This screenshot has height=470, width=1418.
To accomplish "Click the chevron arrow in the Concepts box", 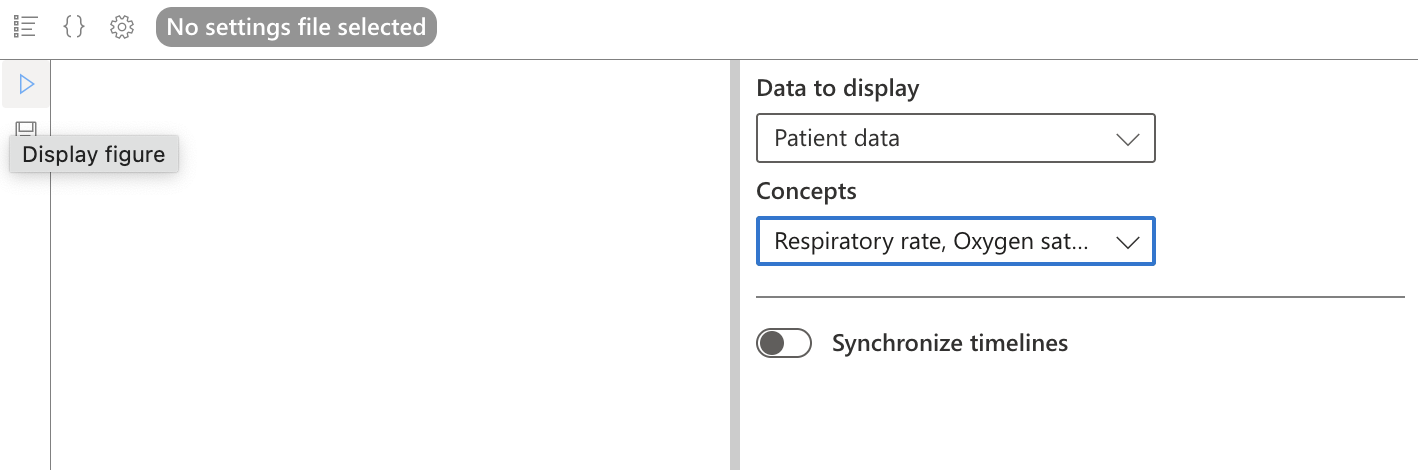I will 1127,242.
